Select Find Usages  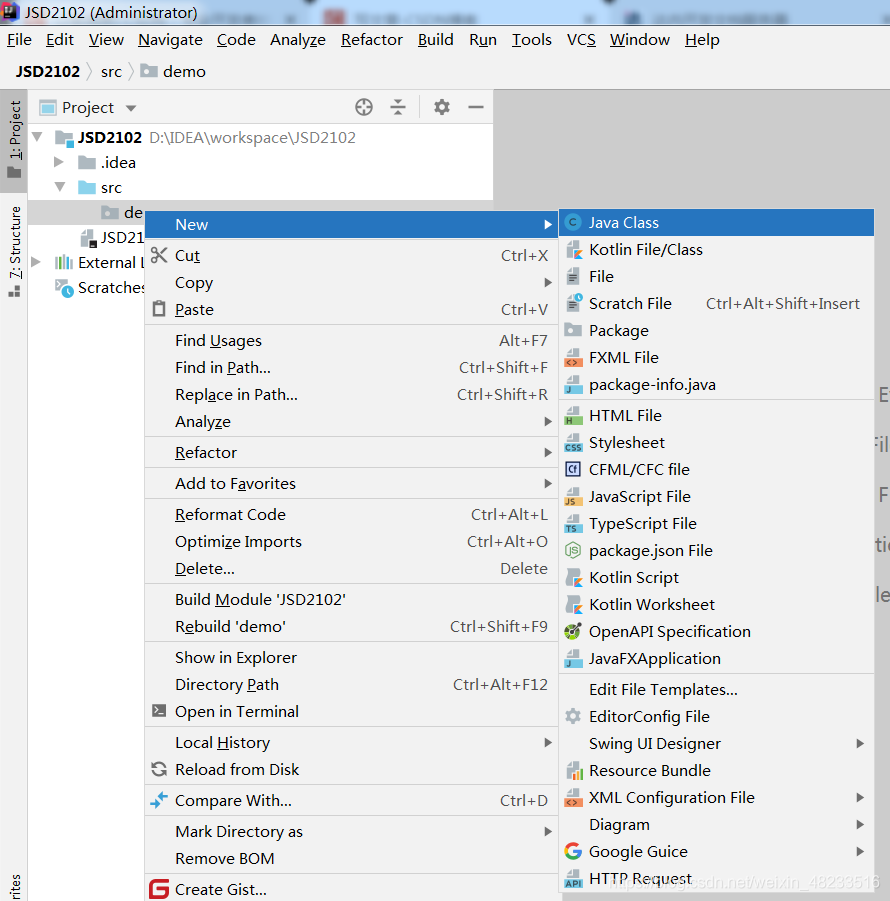coord(350,341)
